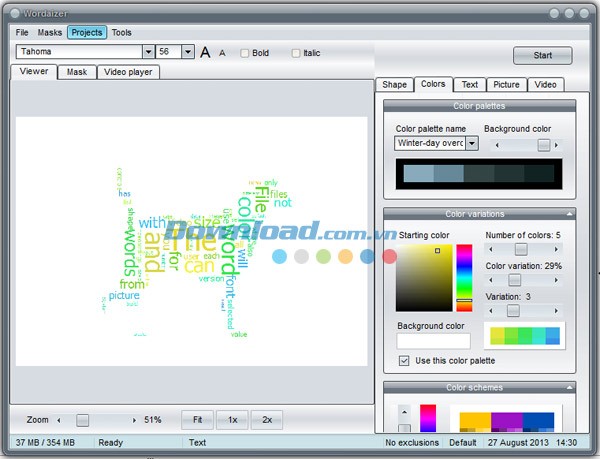Click the white Background color field
The image size is (600, 459).
tap(433, 341)
